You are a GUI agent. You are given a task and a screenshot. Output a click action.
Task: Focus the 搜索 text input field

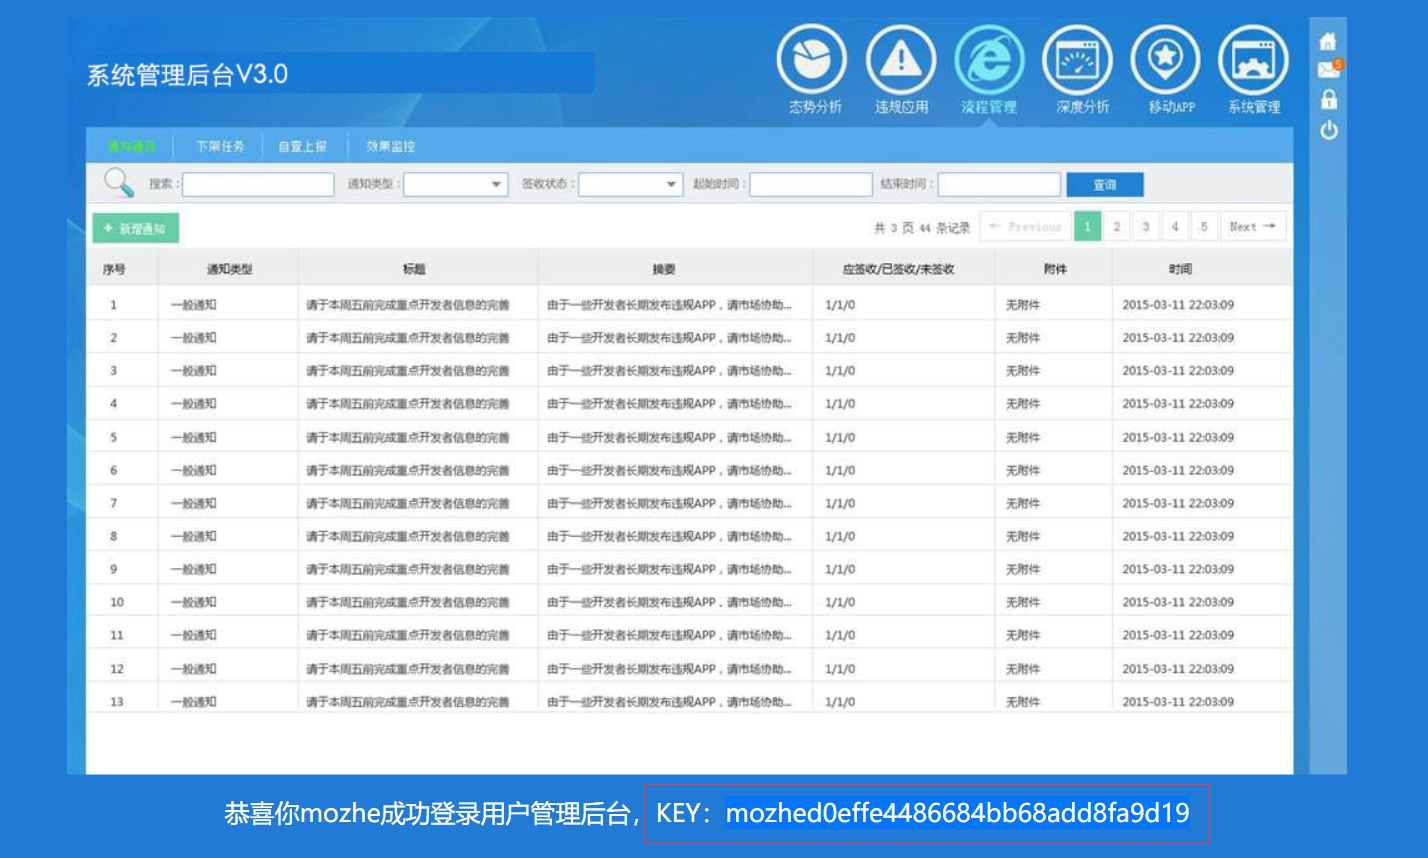coord(258,184)
